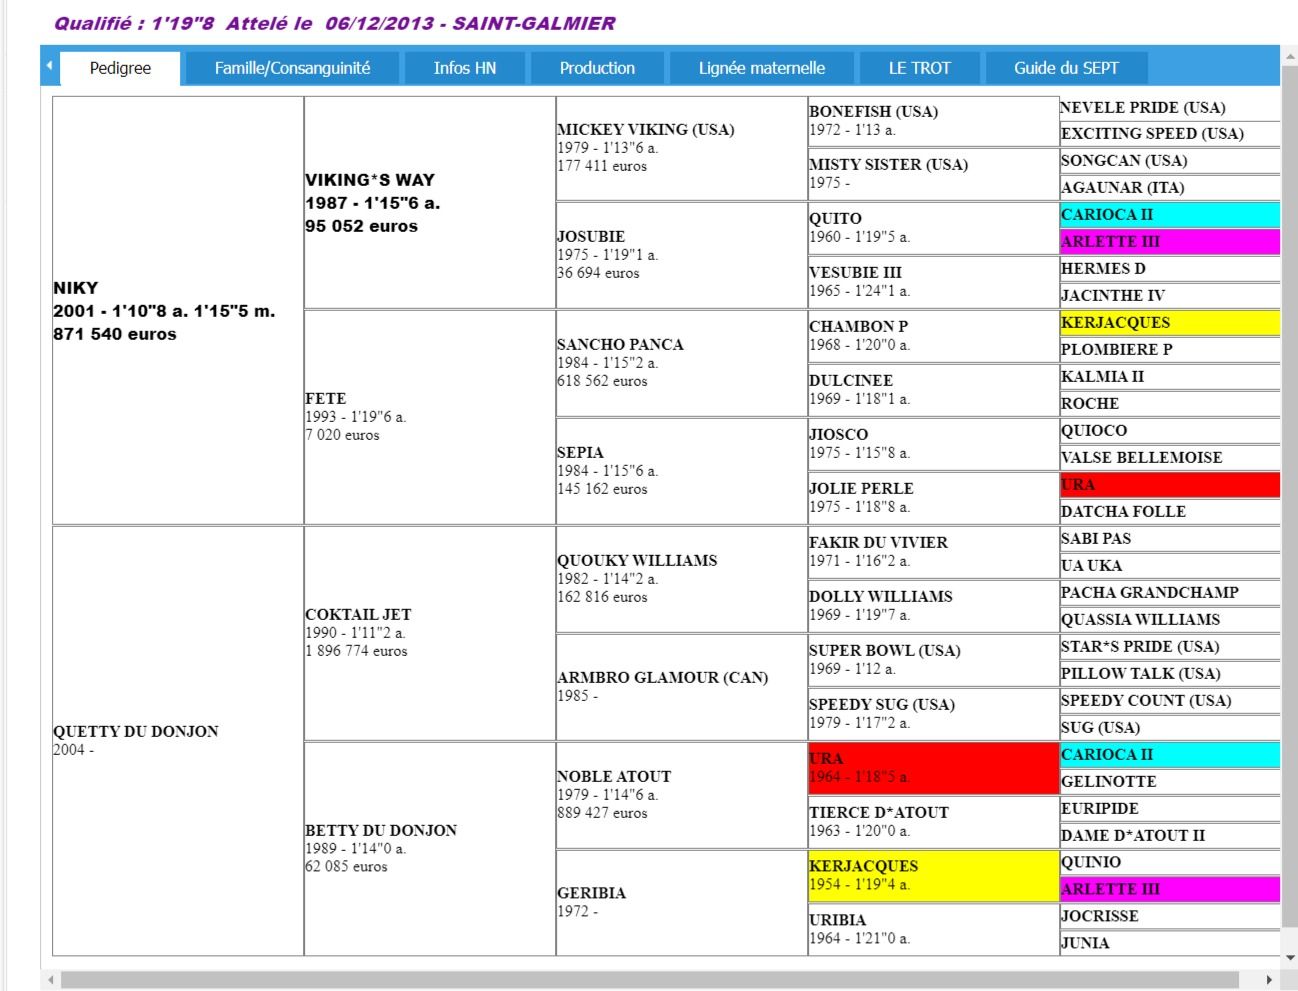This screenshot has width=1298, height=991.
Task: Switch to Famille/Consanguinité tab
Action: click(292, 68)
